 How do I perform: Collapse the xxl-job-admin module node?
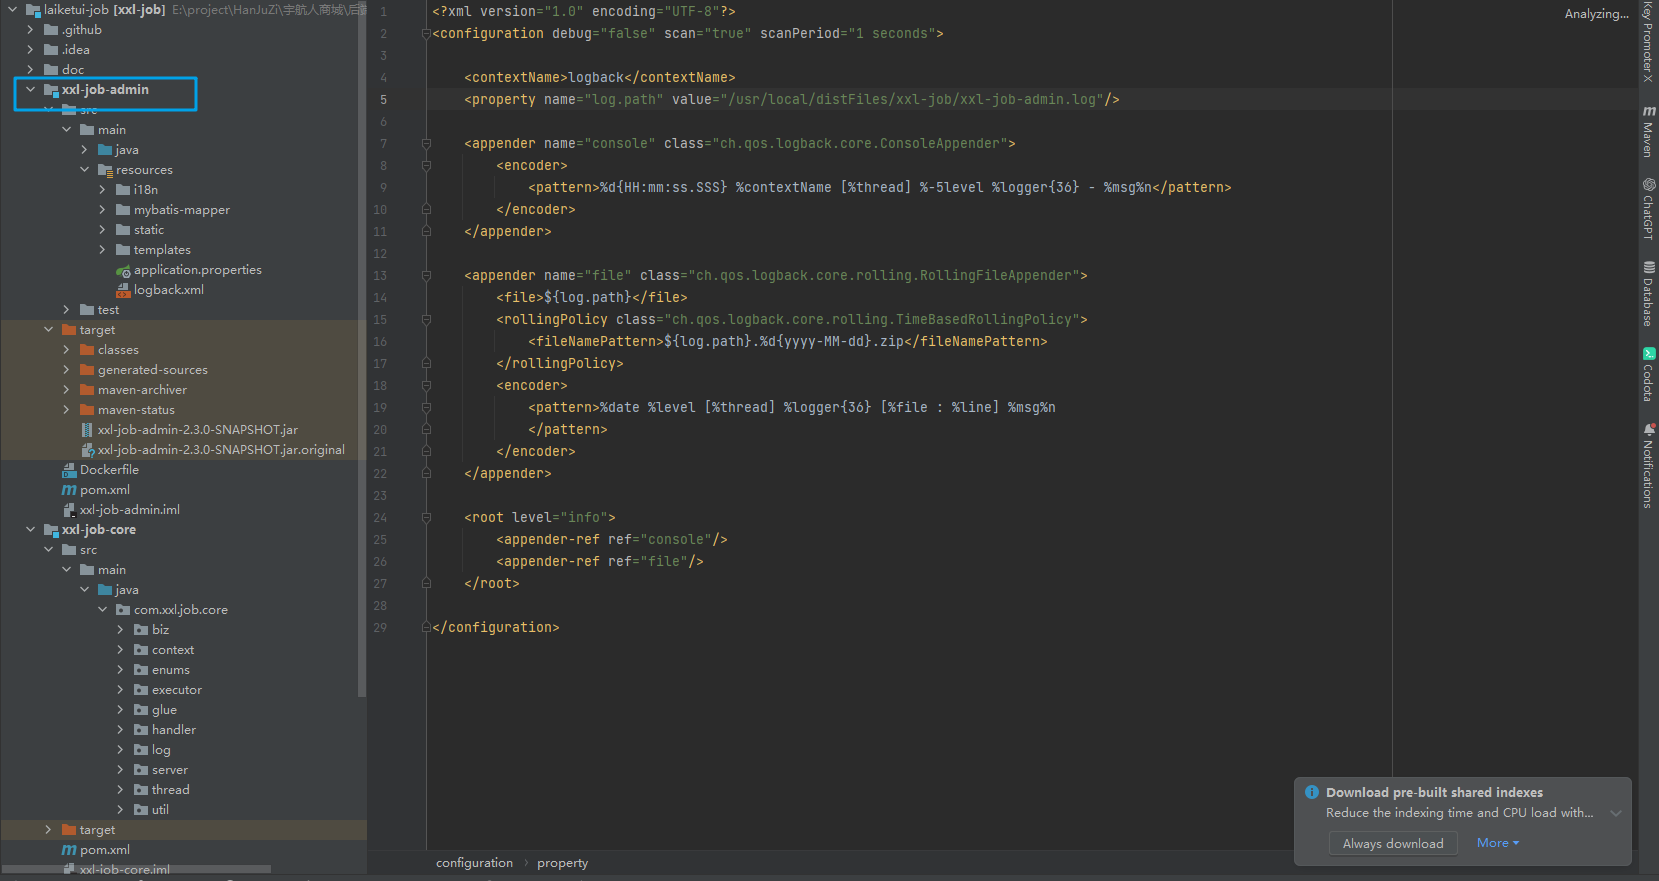pos(30,90)
